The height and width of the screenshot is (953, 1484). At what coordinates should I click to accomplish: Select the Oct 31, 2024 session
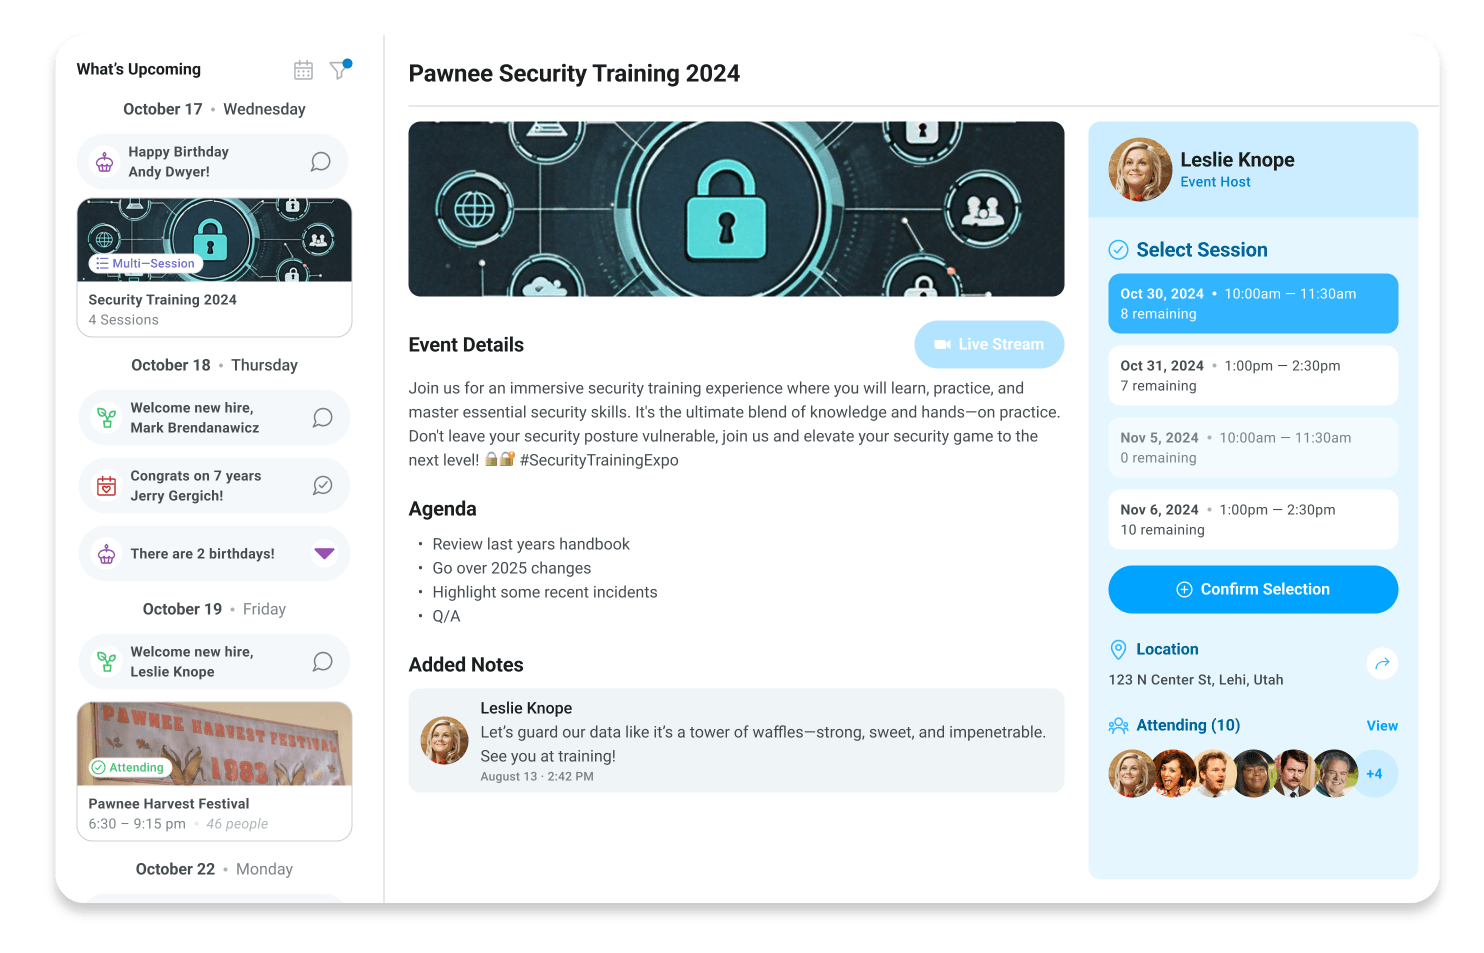[x=1253, y=376]
